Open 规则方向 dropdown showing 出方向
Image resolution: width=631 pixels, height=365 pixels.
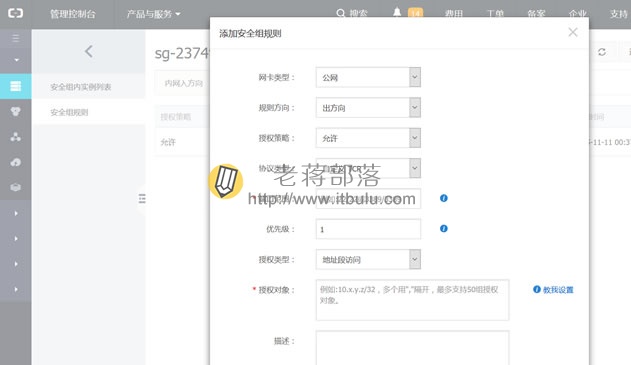click(x=368, y=107)
